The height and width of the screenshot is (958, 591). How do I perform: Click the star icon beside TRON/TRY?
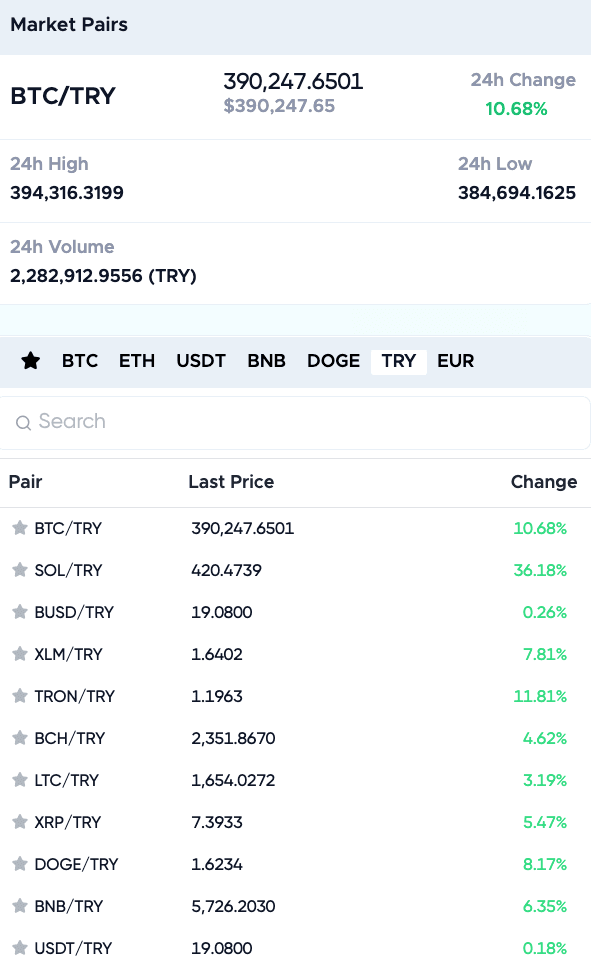(x=20, y=696)
